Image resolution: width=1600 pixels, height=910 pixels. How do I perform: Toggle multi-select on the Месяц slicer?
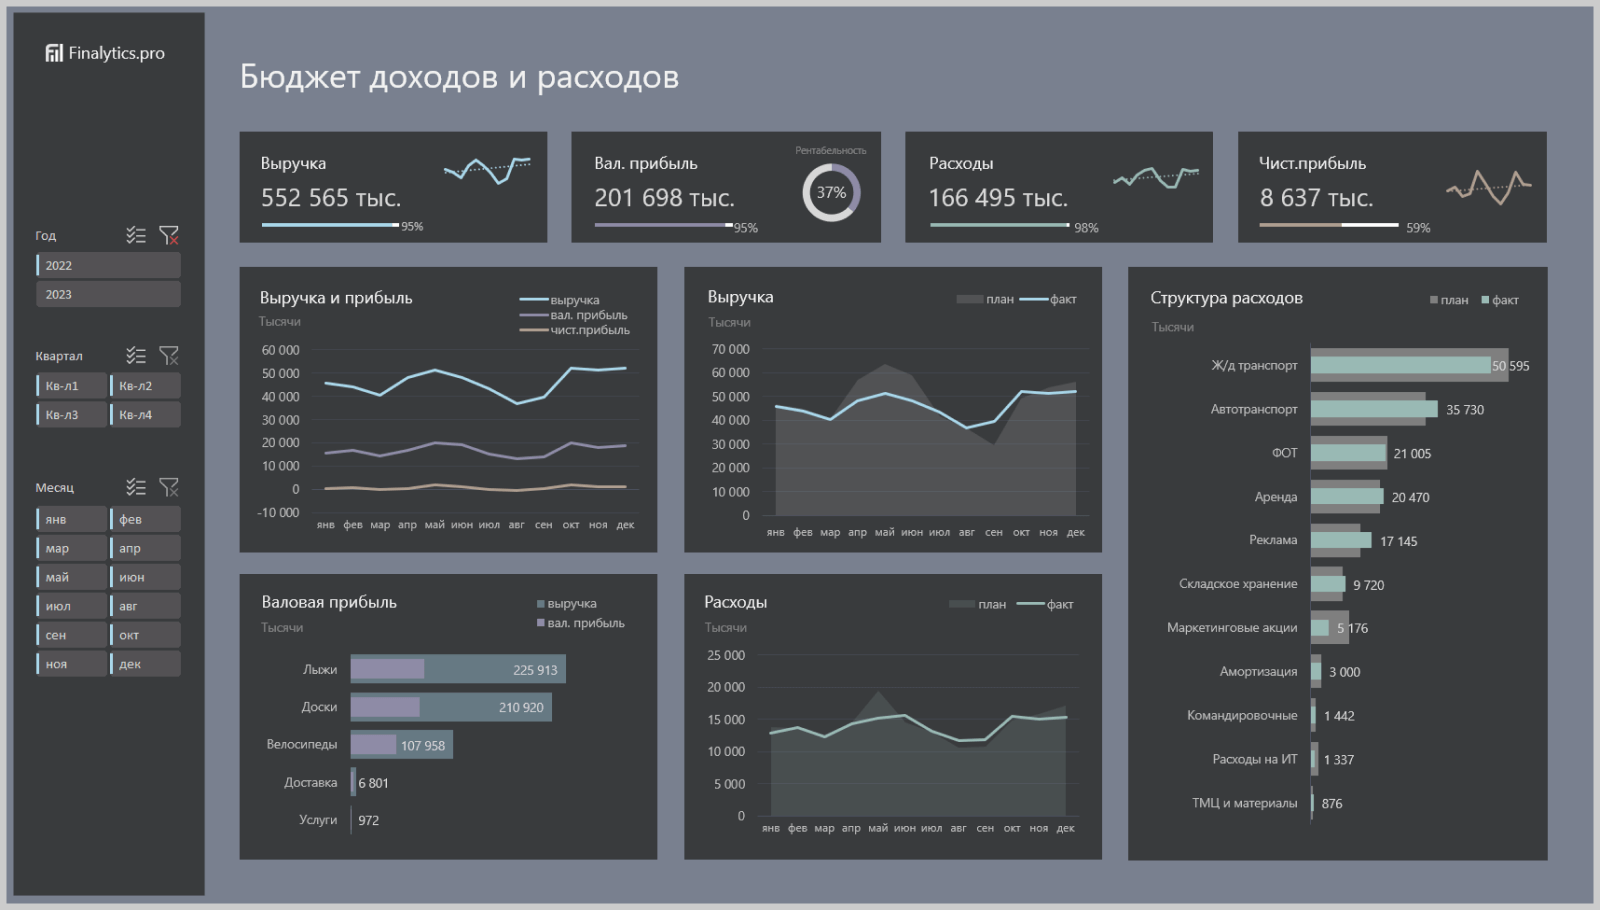(136, 487)
